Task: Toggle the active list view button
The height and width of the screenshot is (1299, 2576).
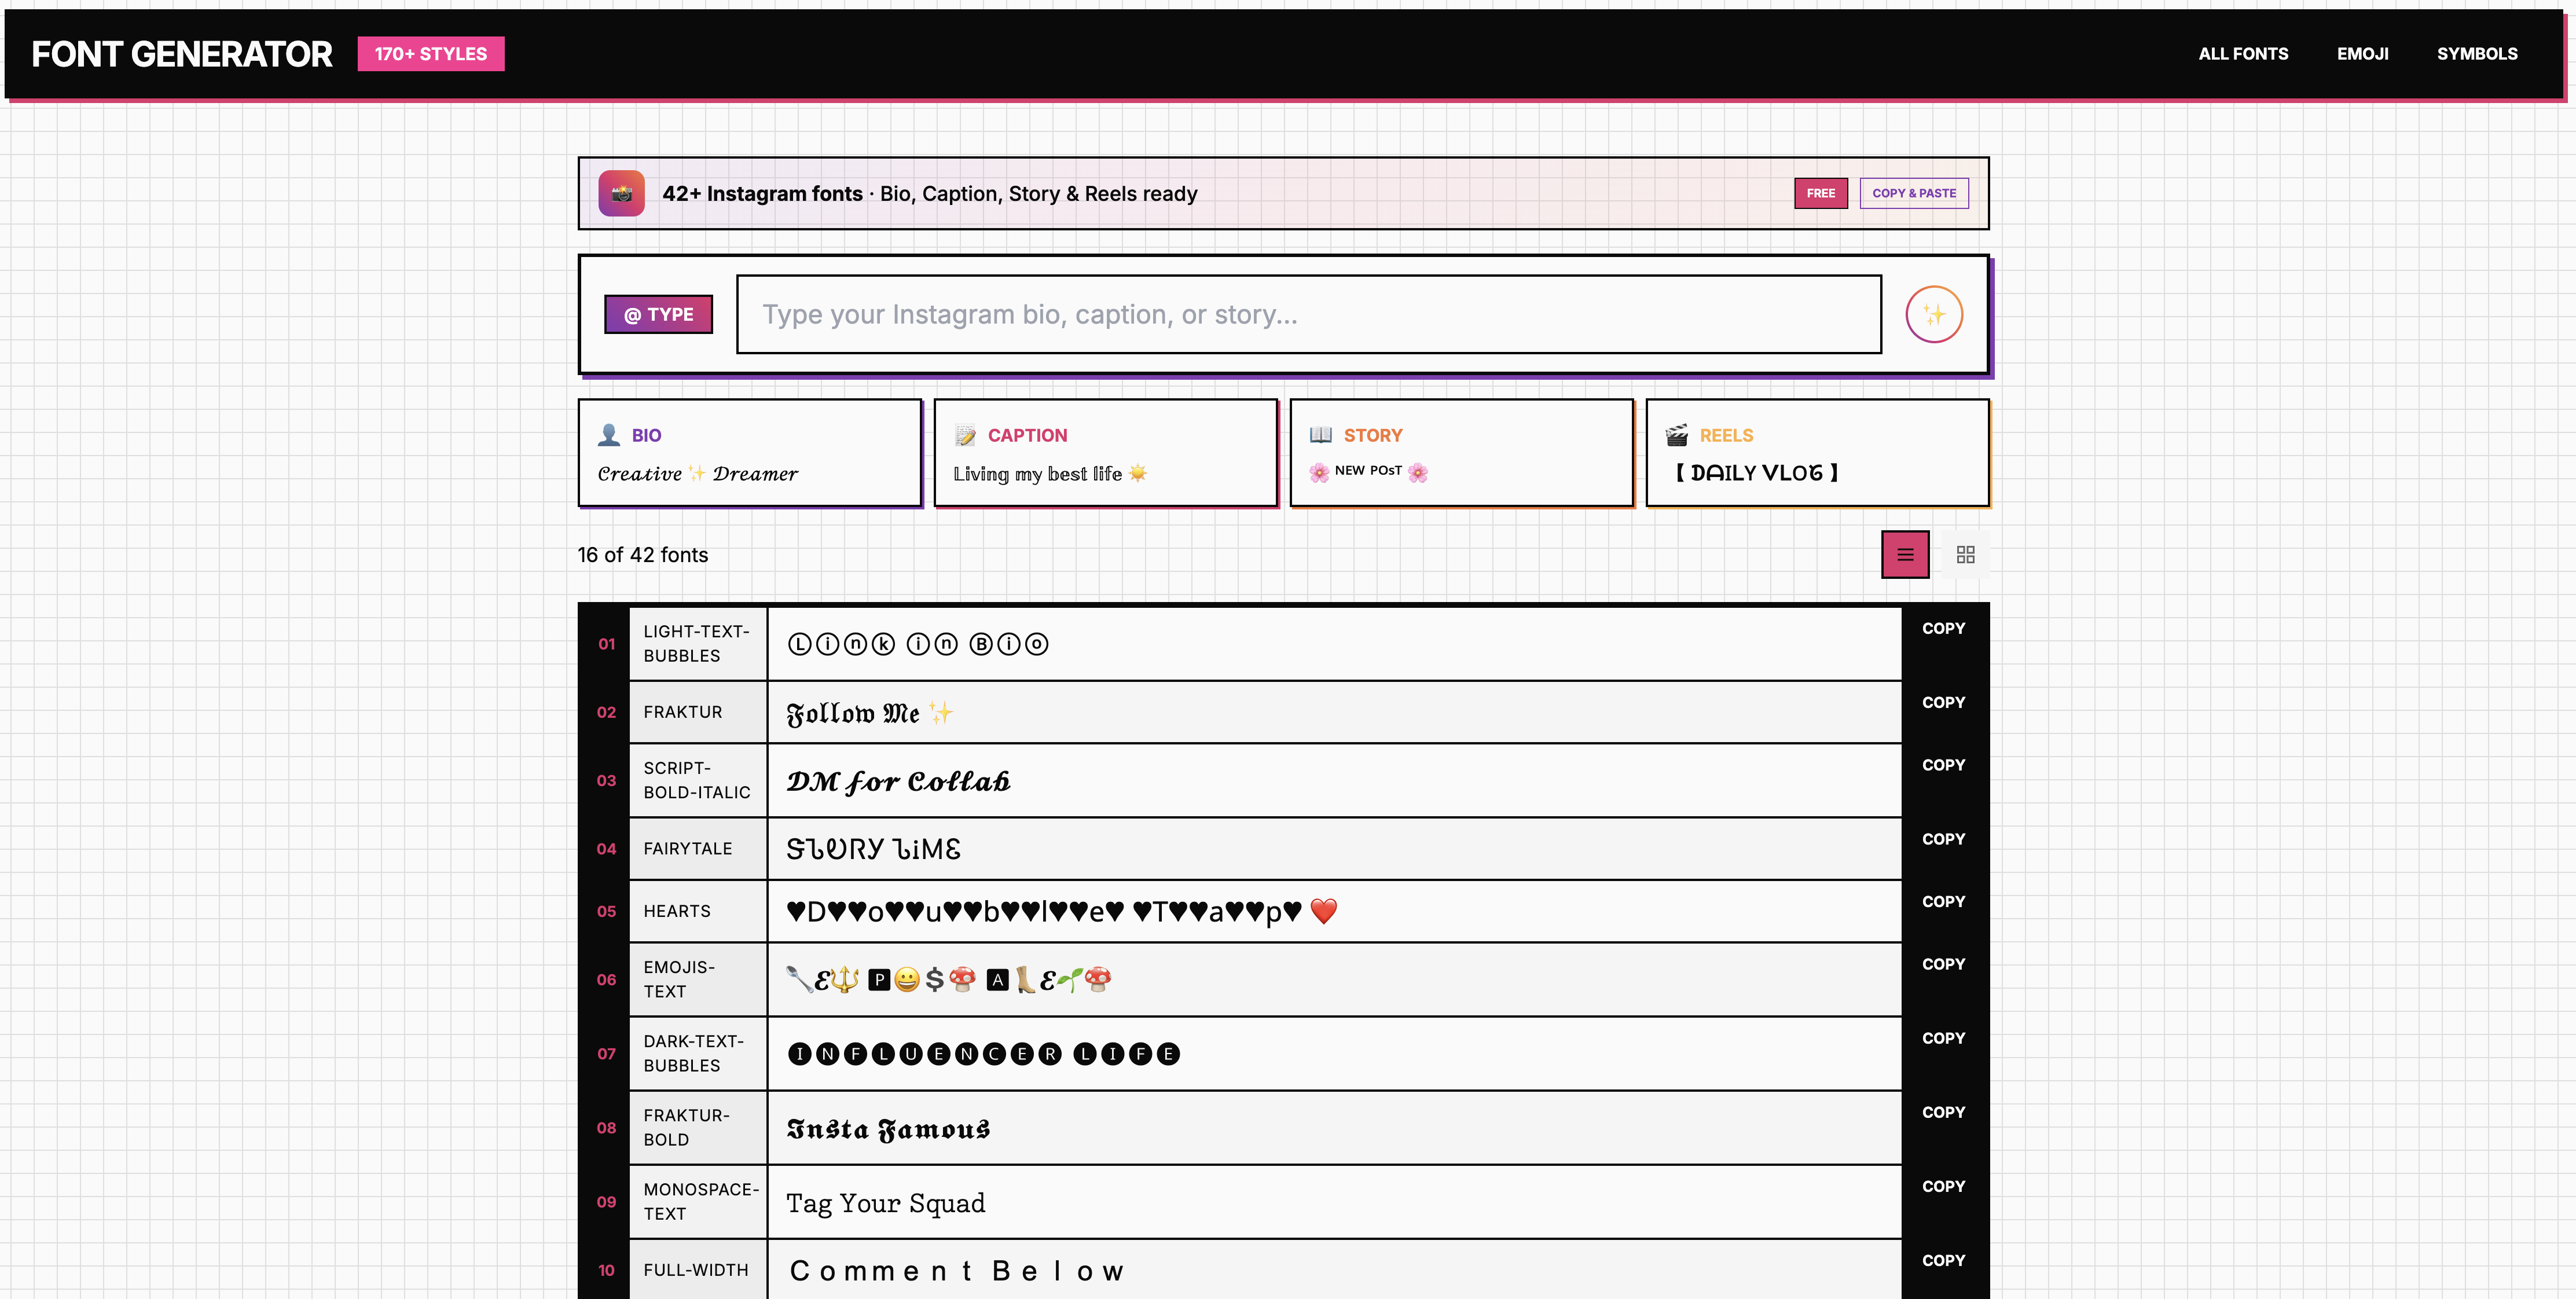Action: [x=1905, y=554]
